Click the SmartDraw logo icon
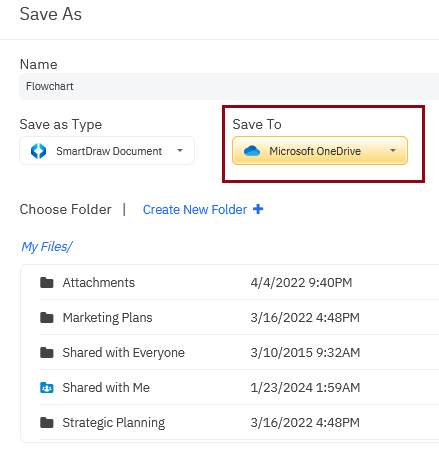 coord(39,151)
